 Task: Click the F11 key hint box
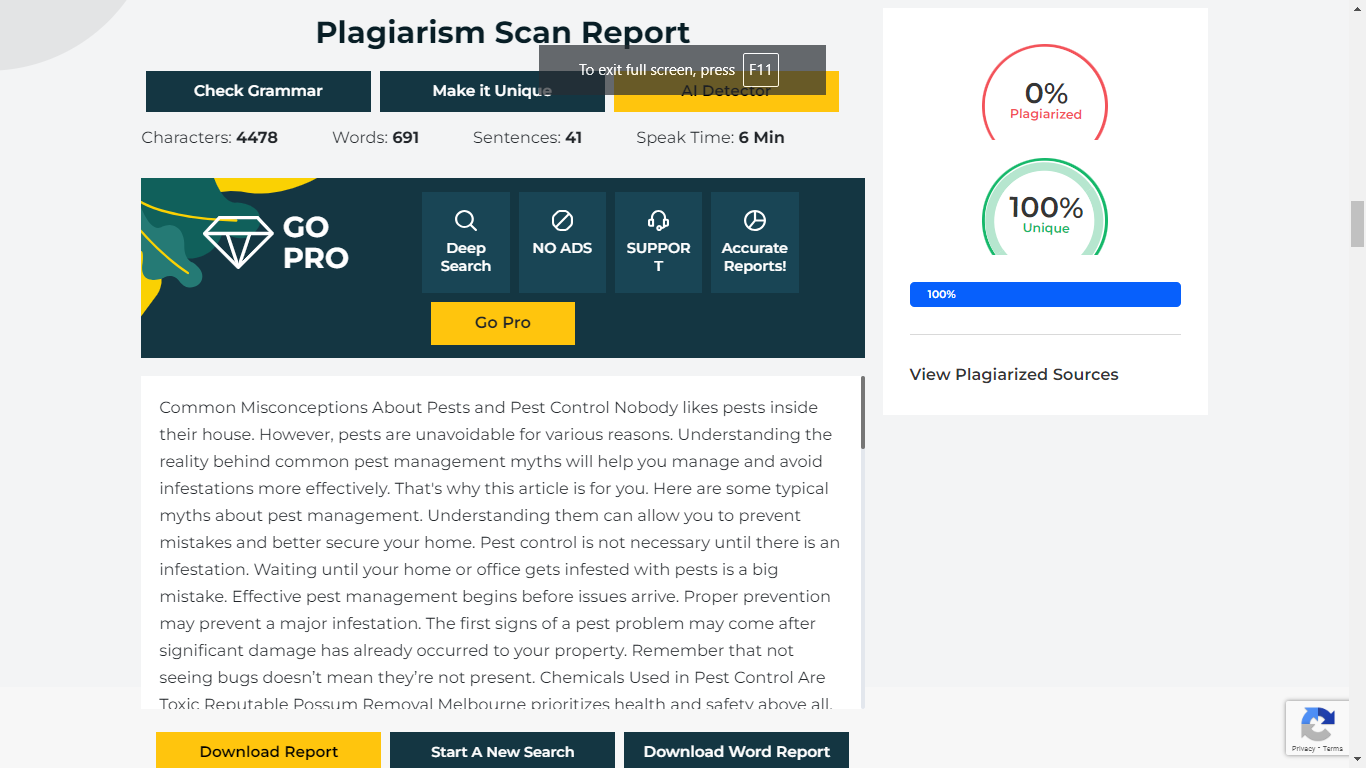761,70
